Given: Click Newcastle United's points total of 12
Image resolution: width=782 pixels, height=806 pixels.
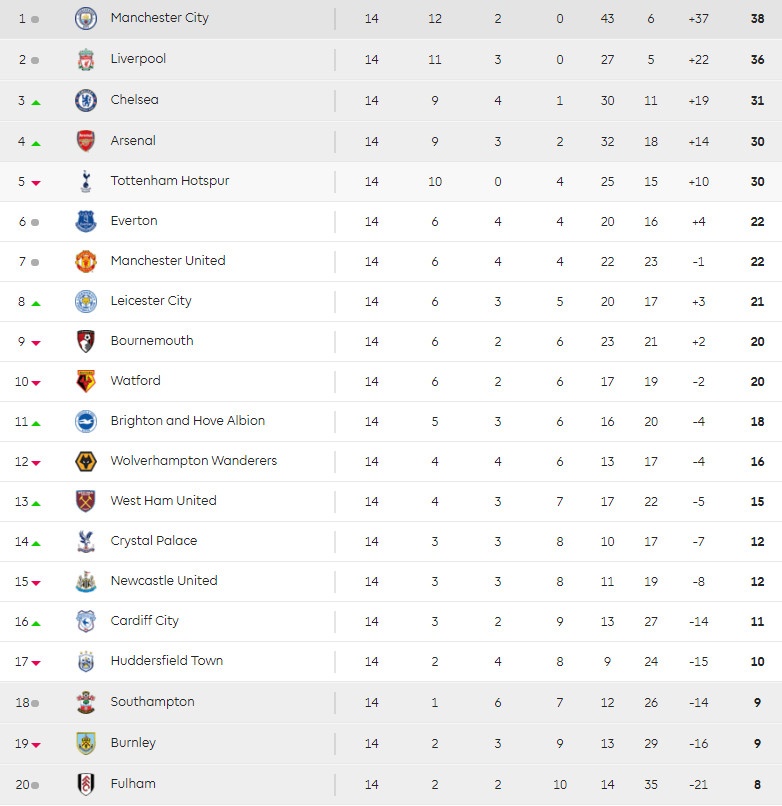Looking at the screenshot, I should (757, 581).
